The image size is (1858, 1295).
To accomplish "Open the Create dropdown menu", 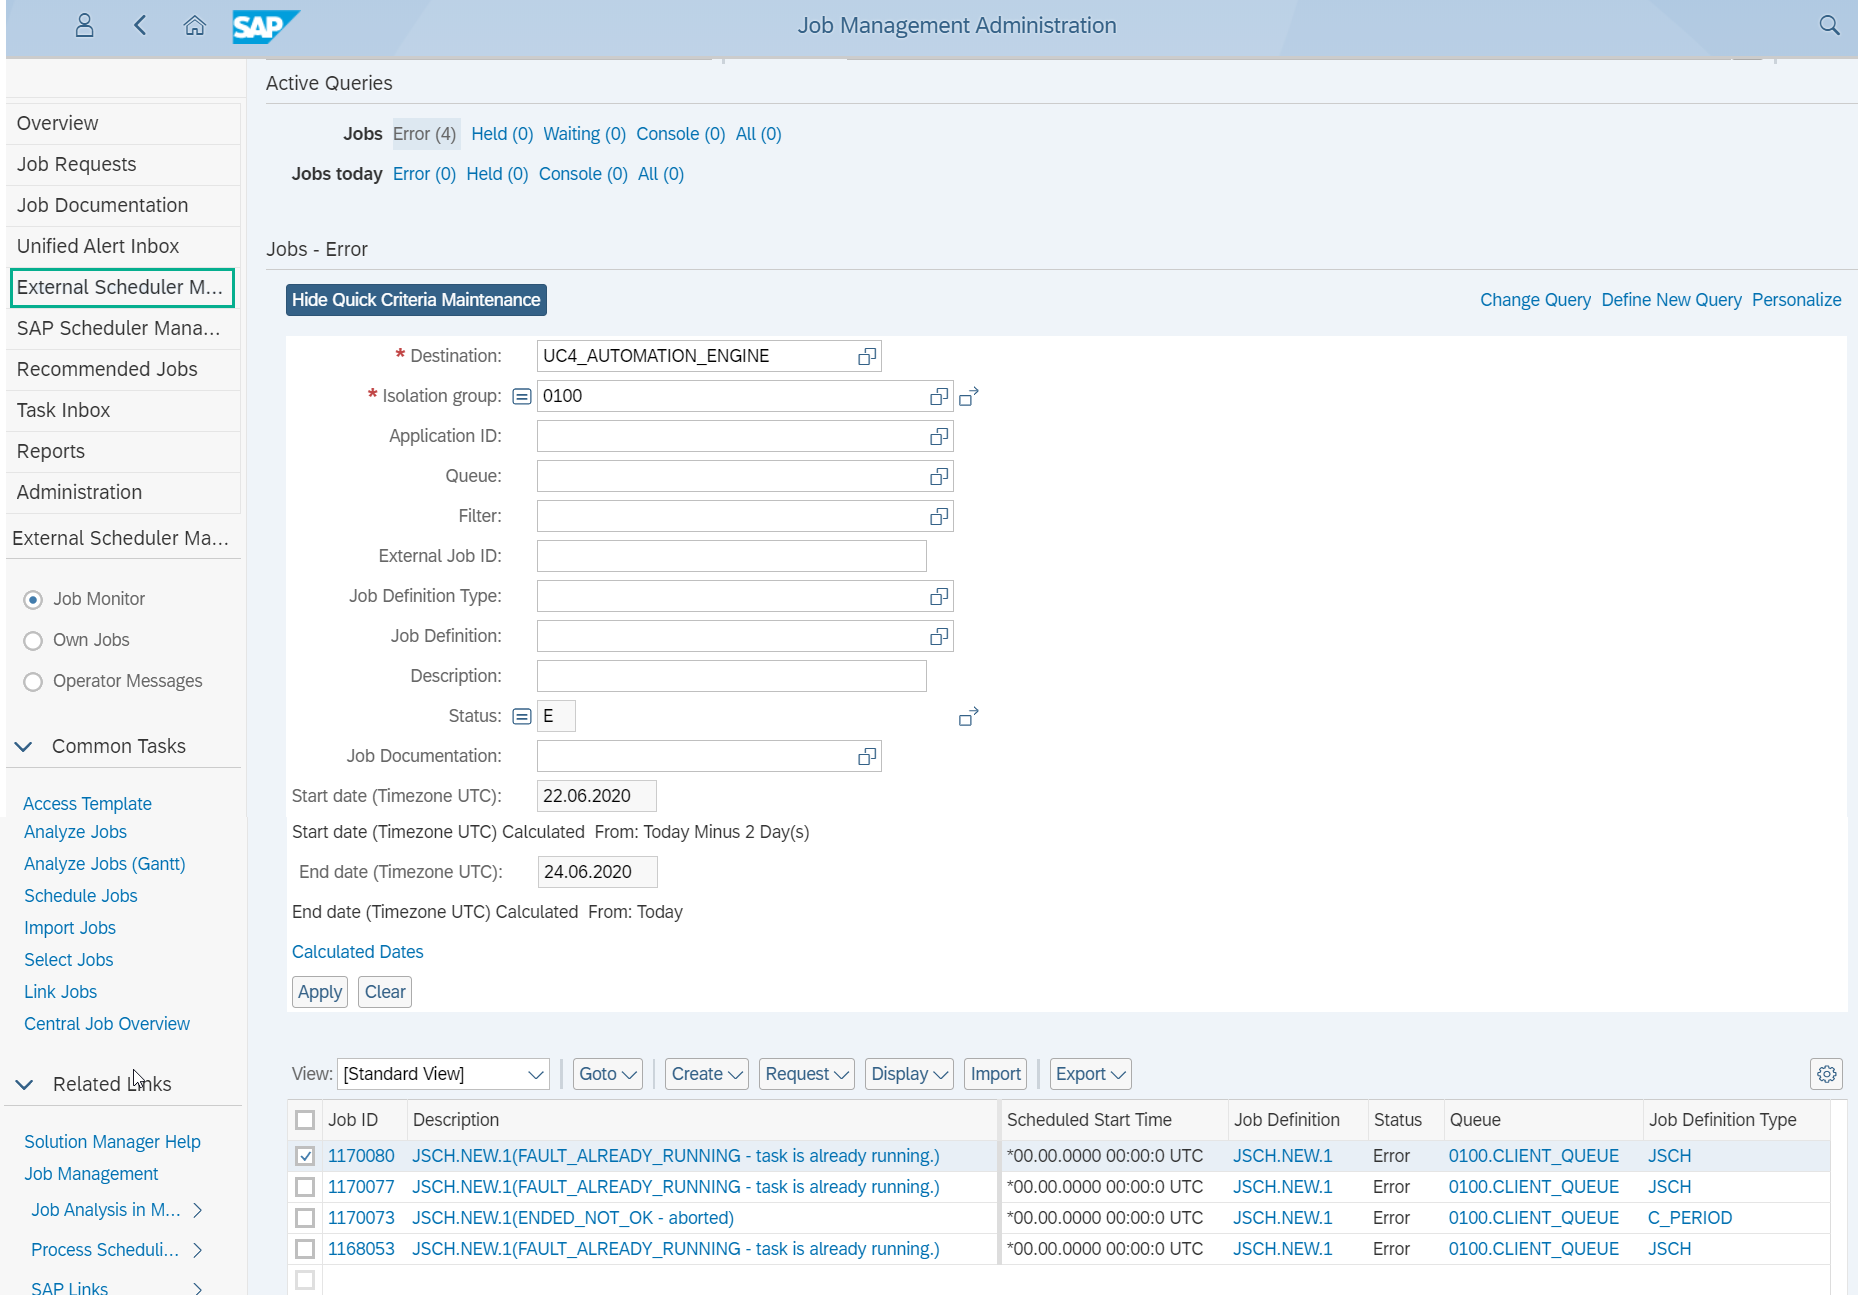I will [x=707, y=1074].
